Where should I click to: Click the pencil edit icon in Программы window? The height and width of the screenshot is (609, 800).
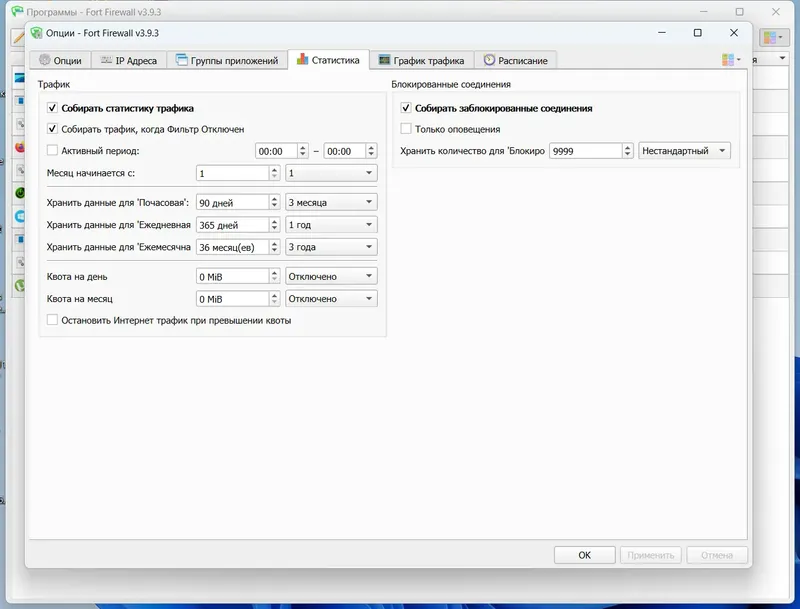click(18, 37)
